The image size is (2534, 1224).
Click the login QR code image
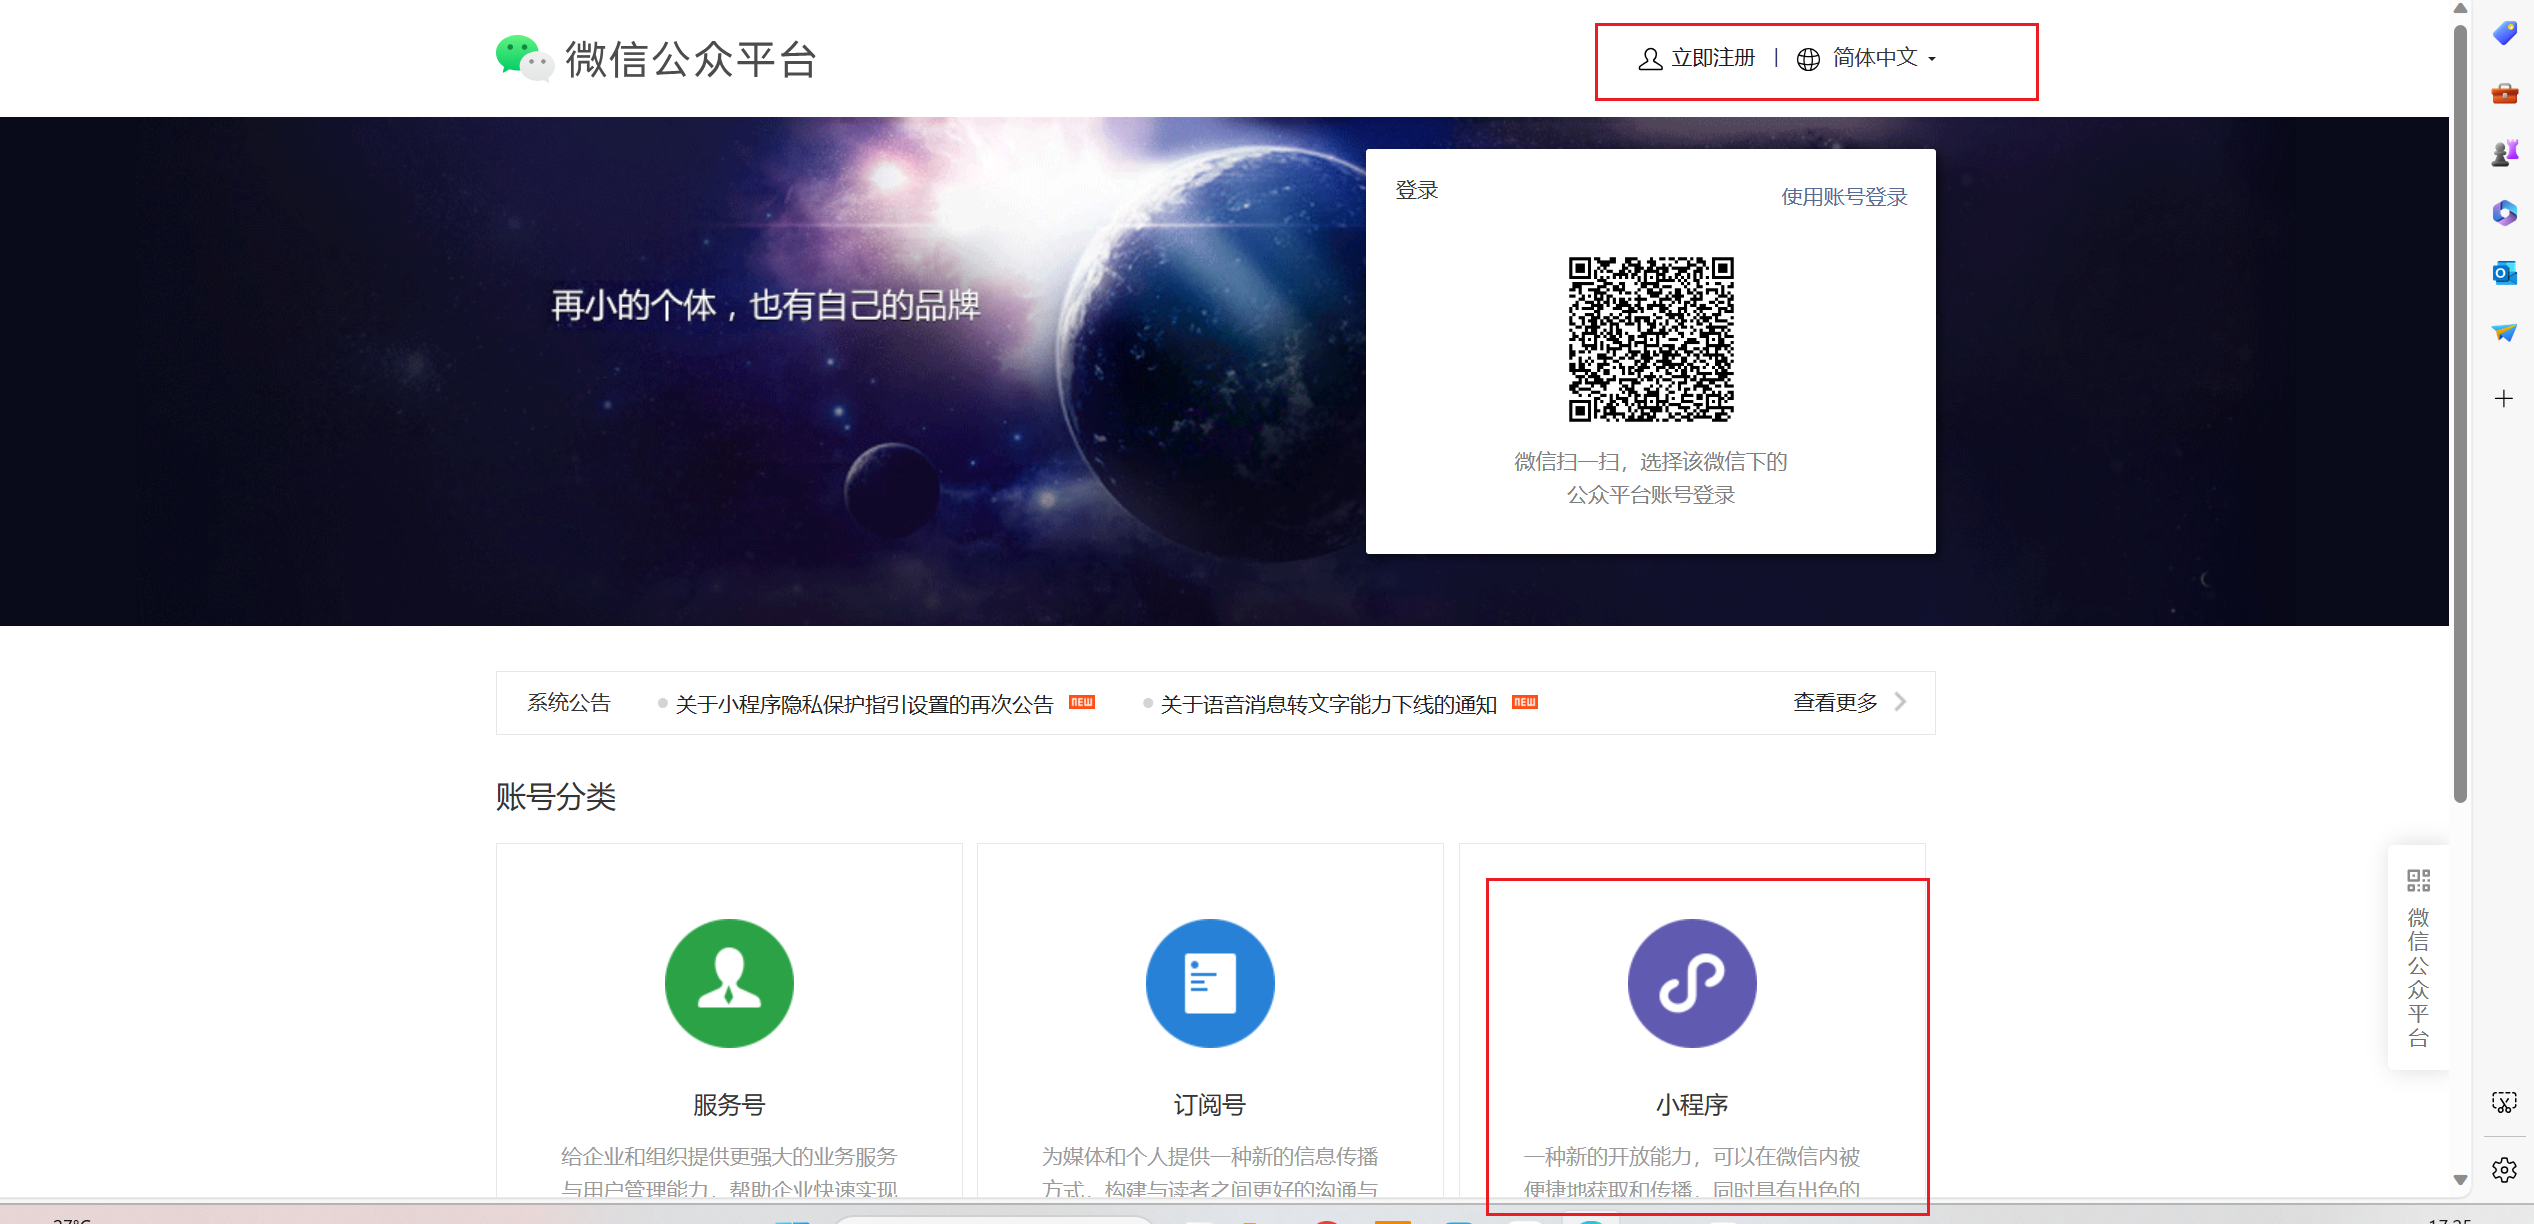click(1650, 339)
